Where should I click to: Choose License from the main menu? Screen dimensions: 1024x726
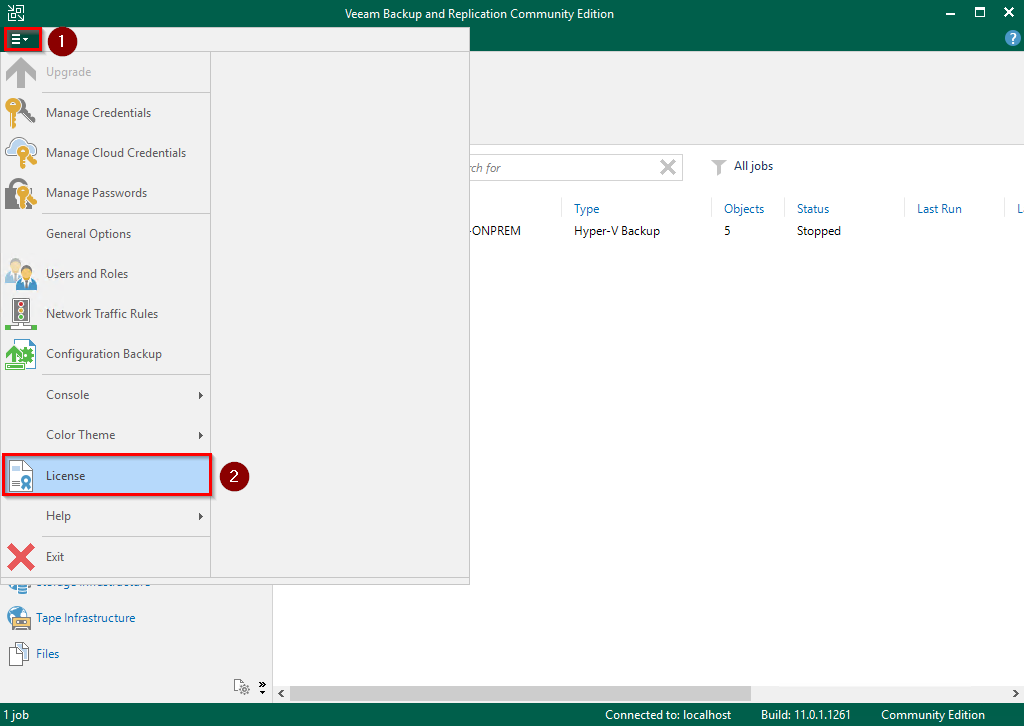pyautogui.click(x=106, y=475)
